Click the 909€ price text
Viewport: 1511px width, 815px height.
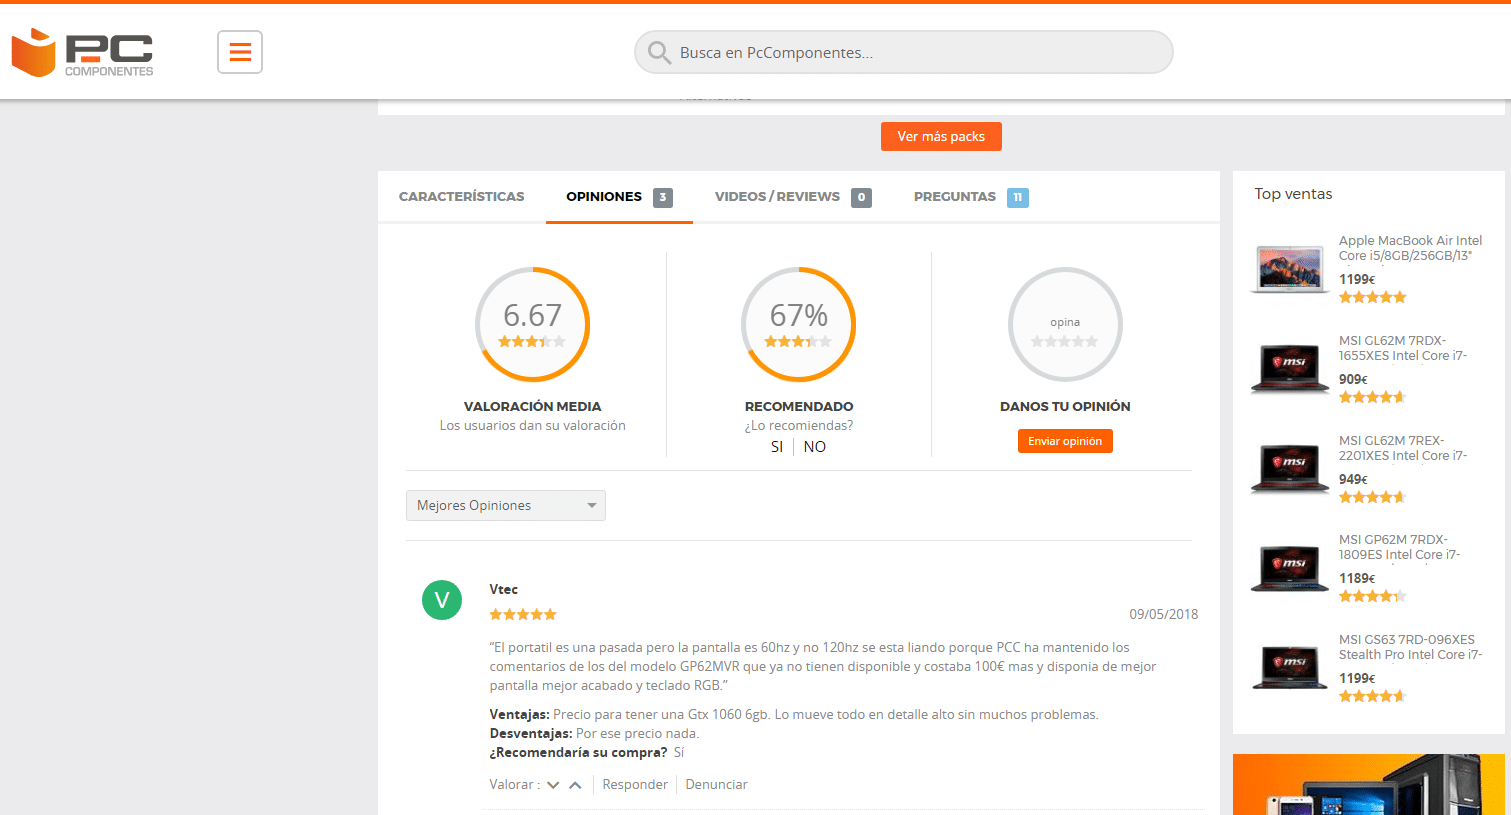(x=1353, y=379)
